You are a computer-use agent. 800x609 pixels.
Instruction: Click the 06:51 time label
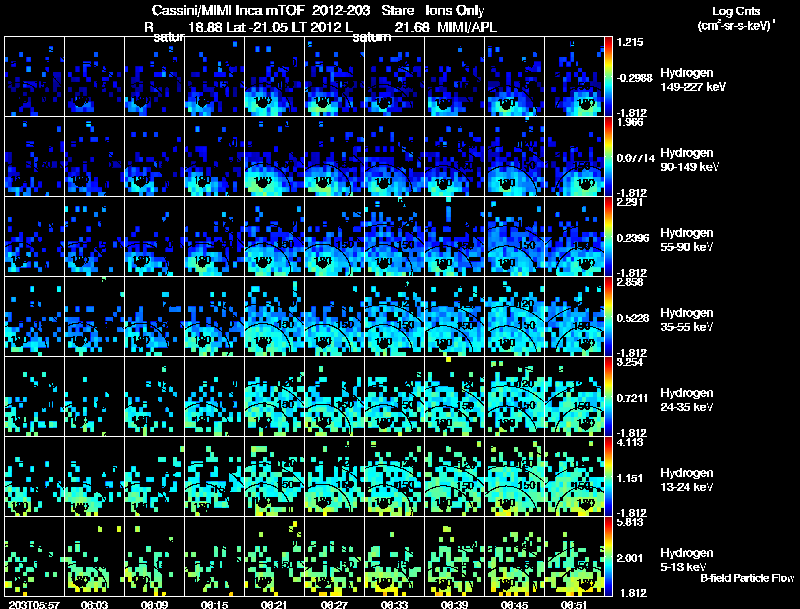coord(574,604)
